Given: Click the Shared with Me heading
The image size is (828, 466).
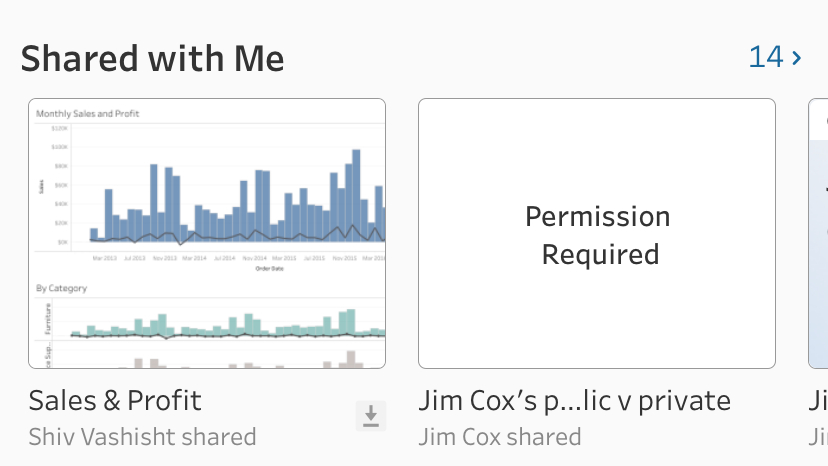Looking at the screenshot, I should click(x=152, y=58).
